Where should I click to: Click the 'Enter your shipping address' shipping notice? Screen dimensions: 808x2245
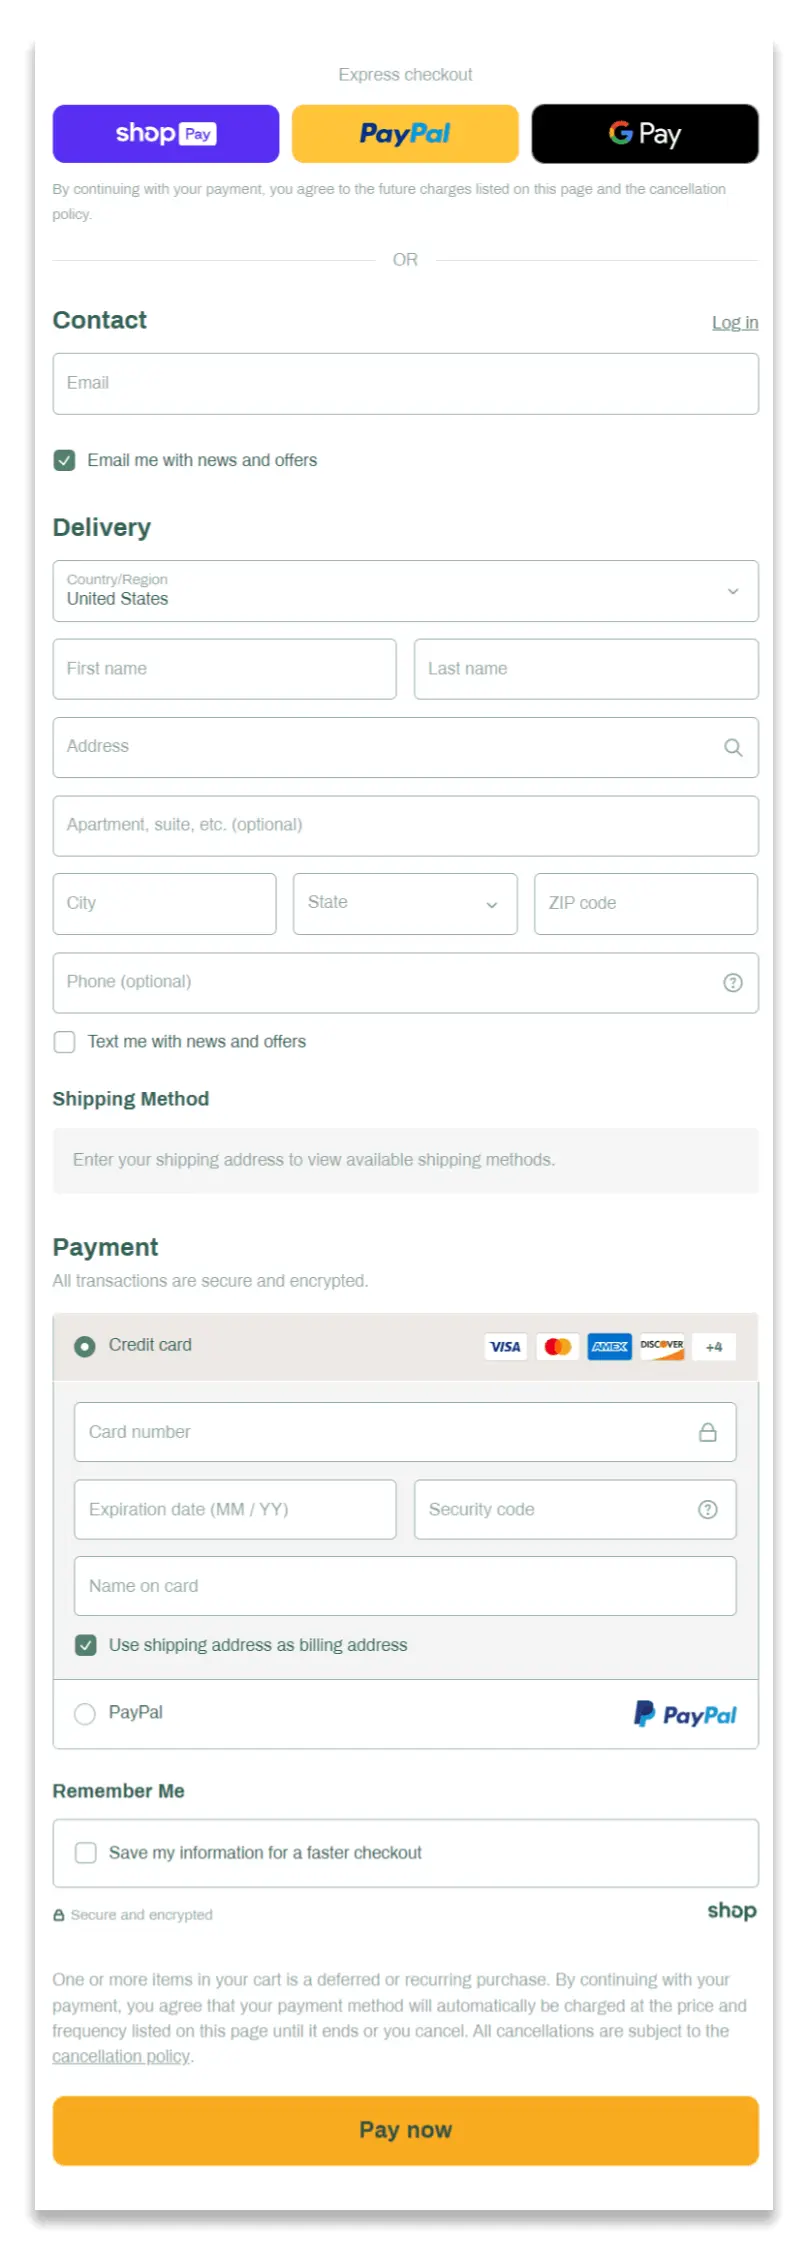point(406,1160)
